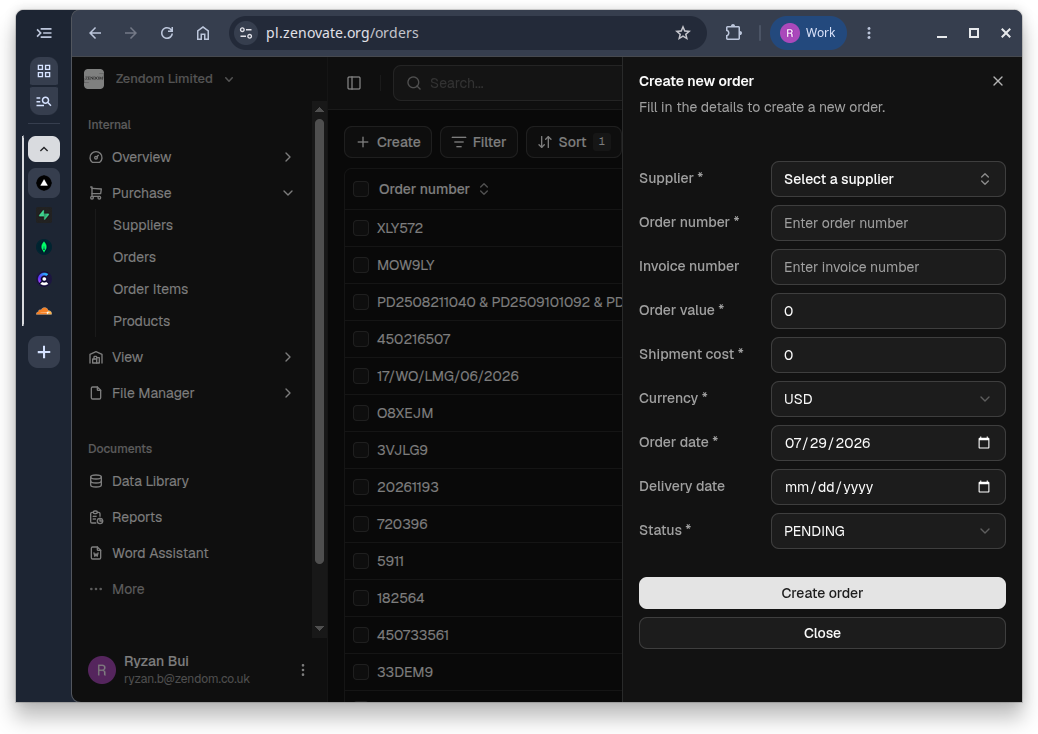Add a new tab with the plus icon
This screenshot has width=1038, height=734.
pyautogui.click(x=44, y=352)
